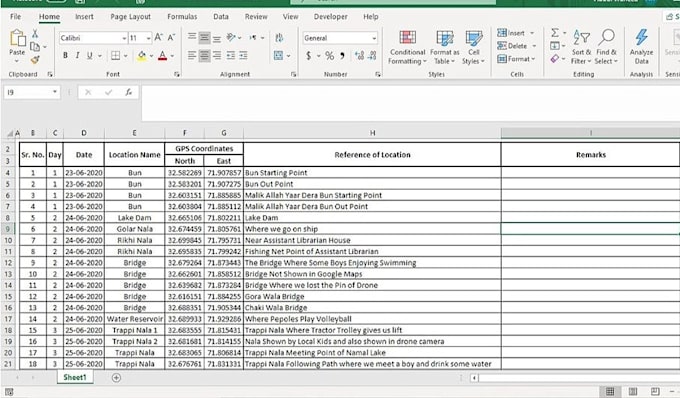Apply Percent Style
The height and width of the screenshot is (398, 680).
coord(330,55)
